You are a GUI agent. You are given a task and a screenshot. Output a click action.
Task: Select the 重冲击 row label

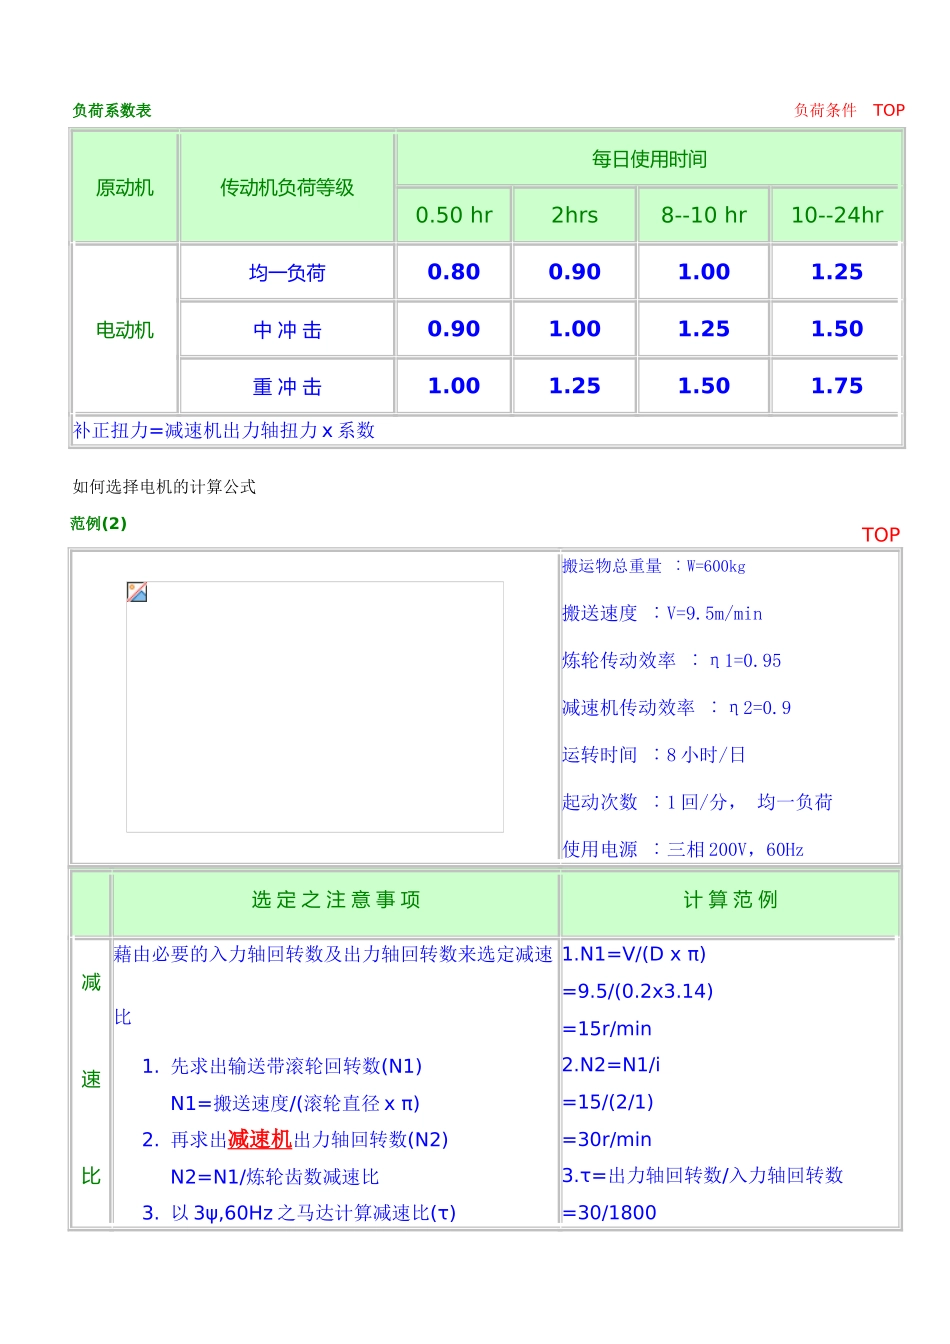[x=287, y=386]
